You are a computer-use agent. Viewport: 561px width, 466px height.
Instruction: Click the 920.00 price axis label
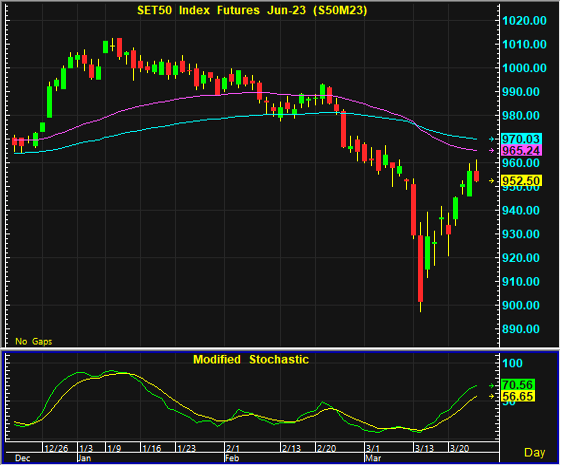521,258
